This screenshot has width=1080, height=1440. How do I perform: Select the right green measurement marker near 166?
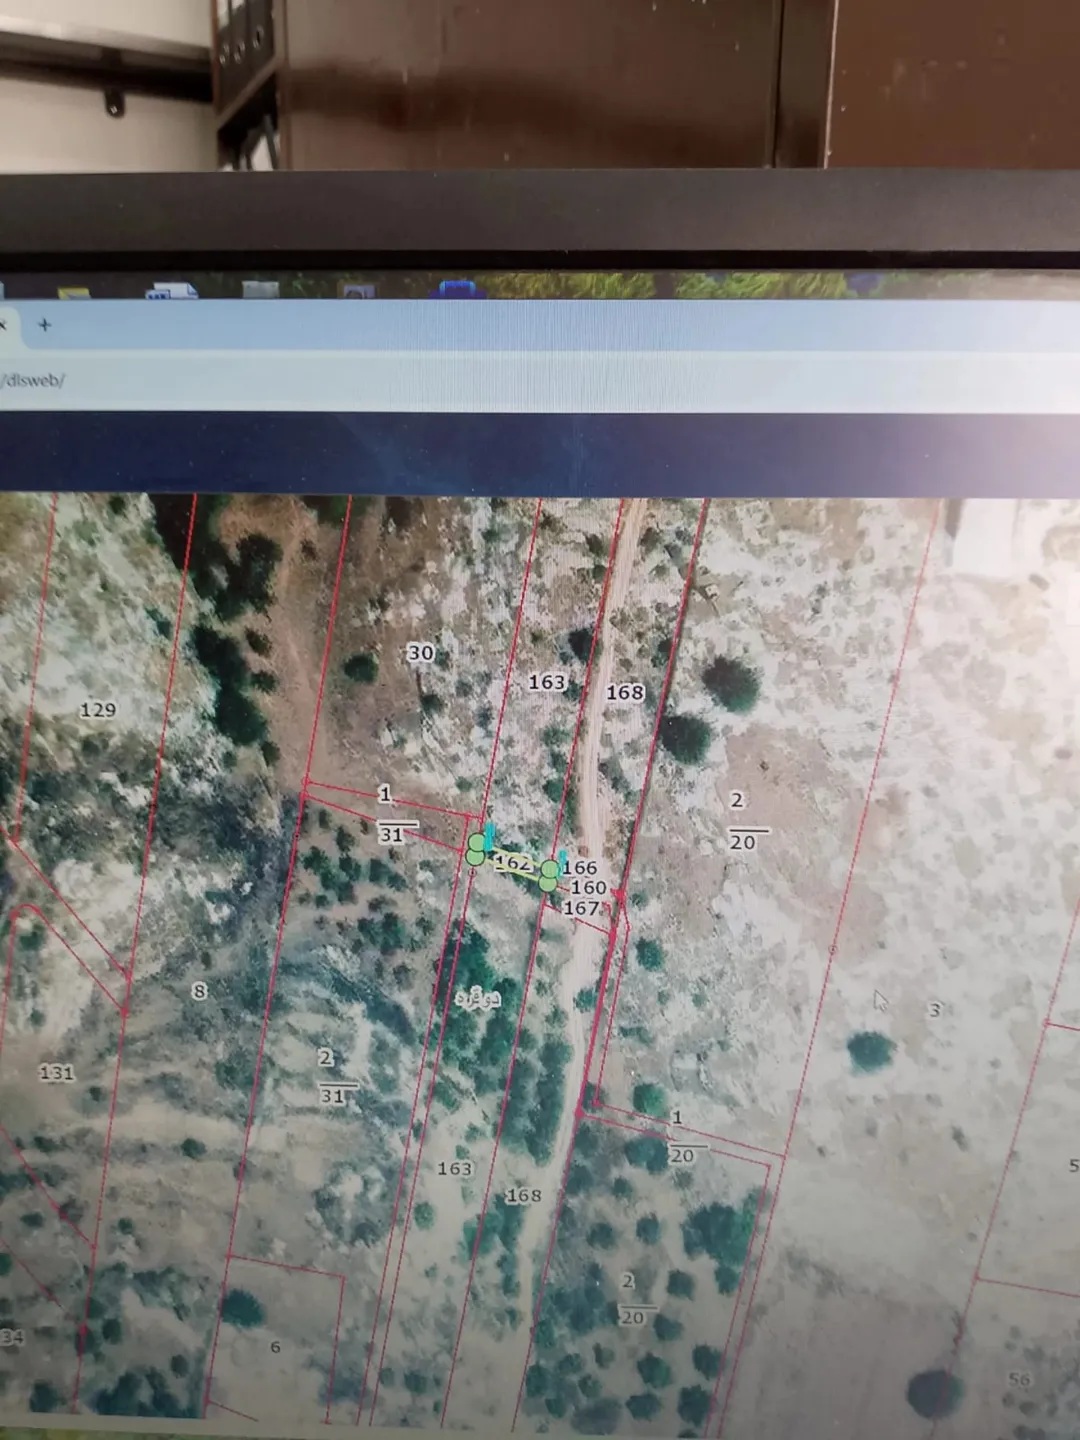pos(549,875)
